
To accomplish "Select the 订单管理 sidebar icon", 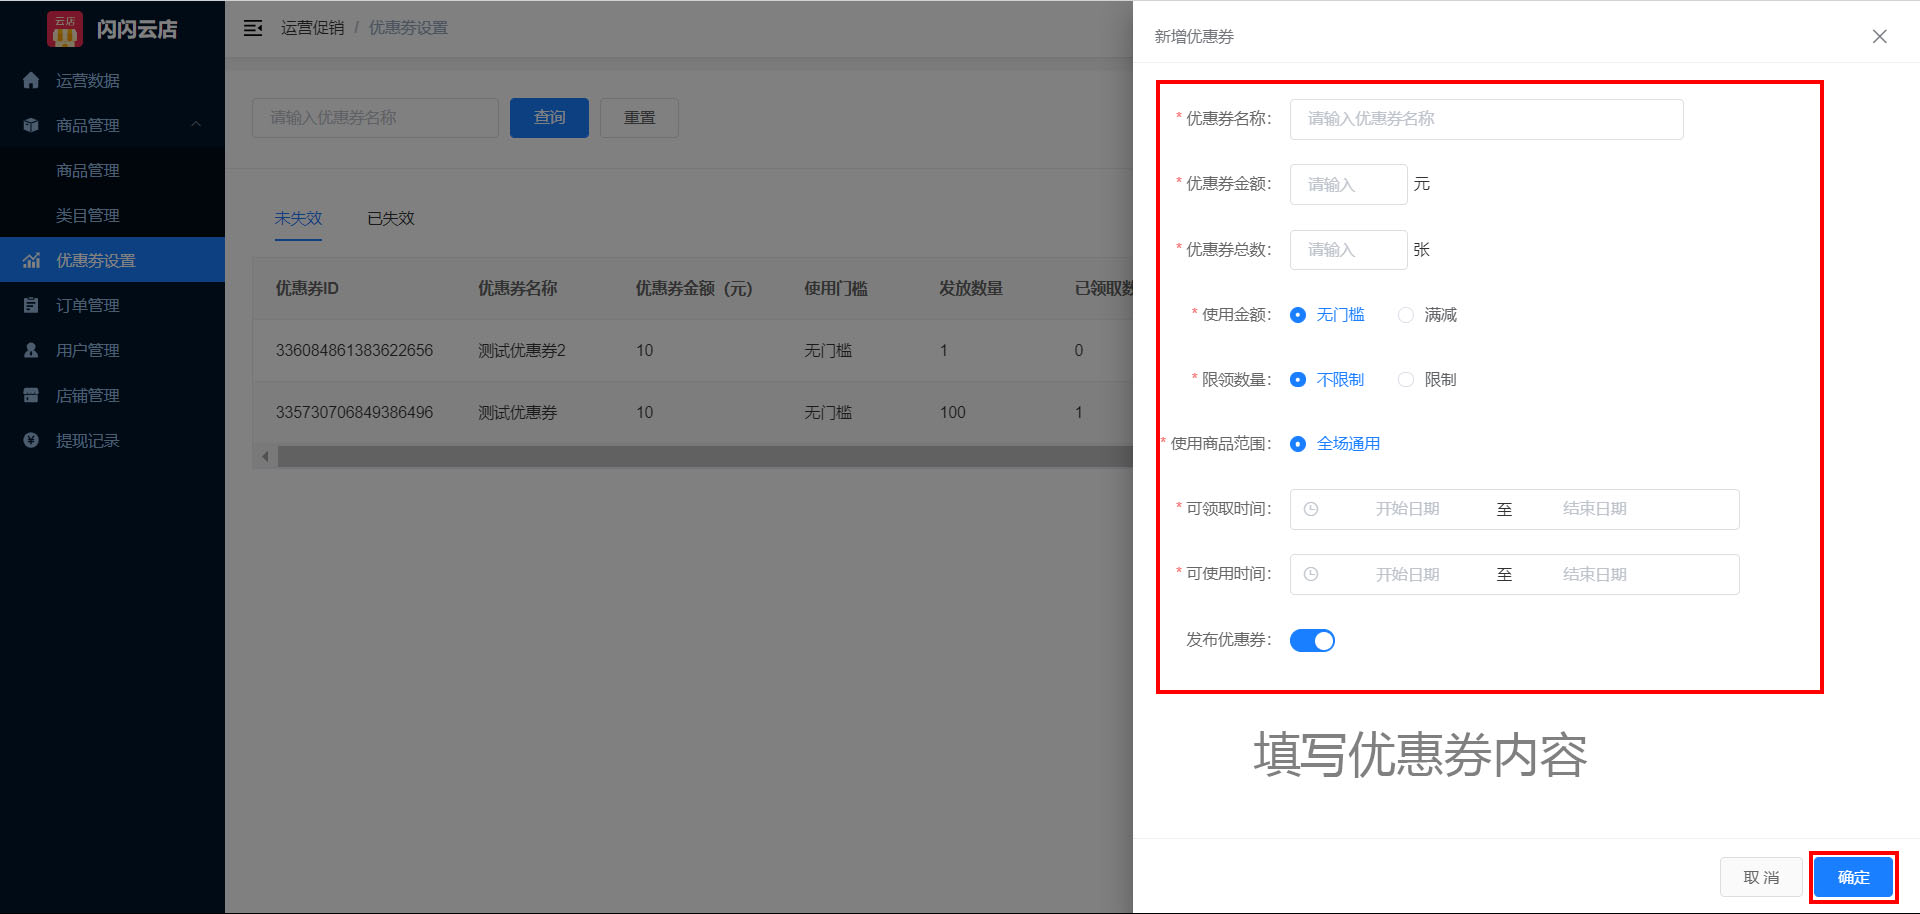I will [30, 305].
